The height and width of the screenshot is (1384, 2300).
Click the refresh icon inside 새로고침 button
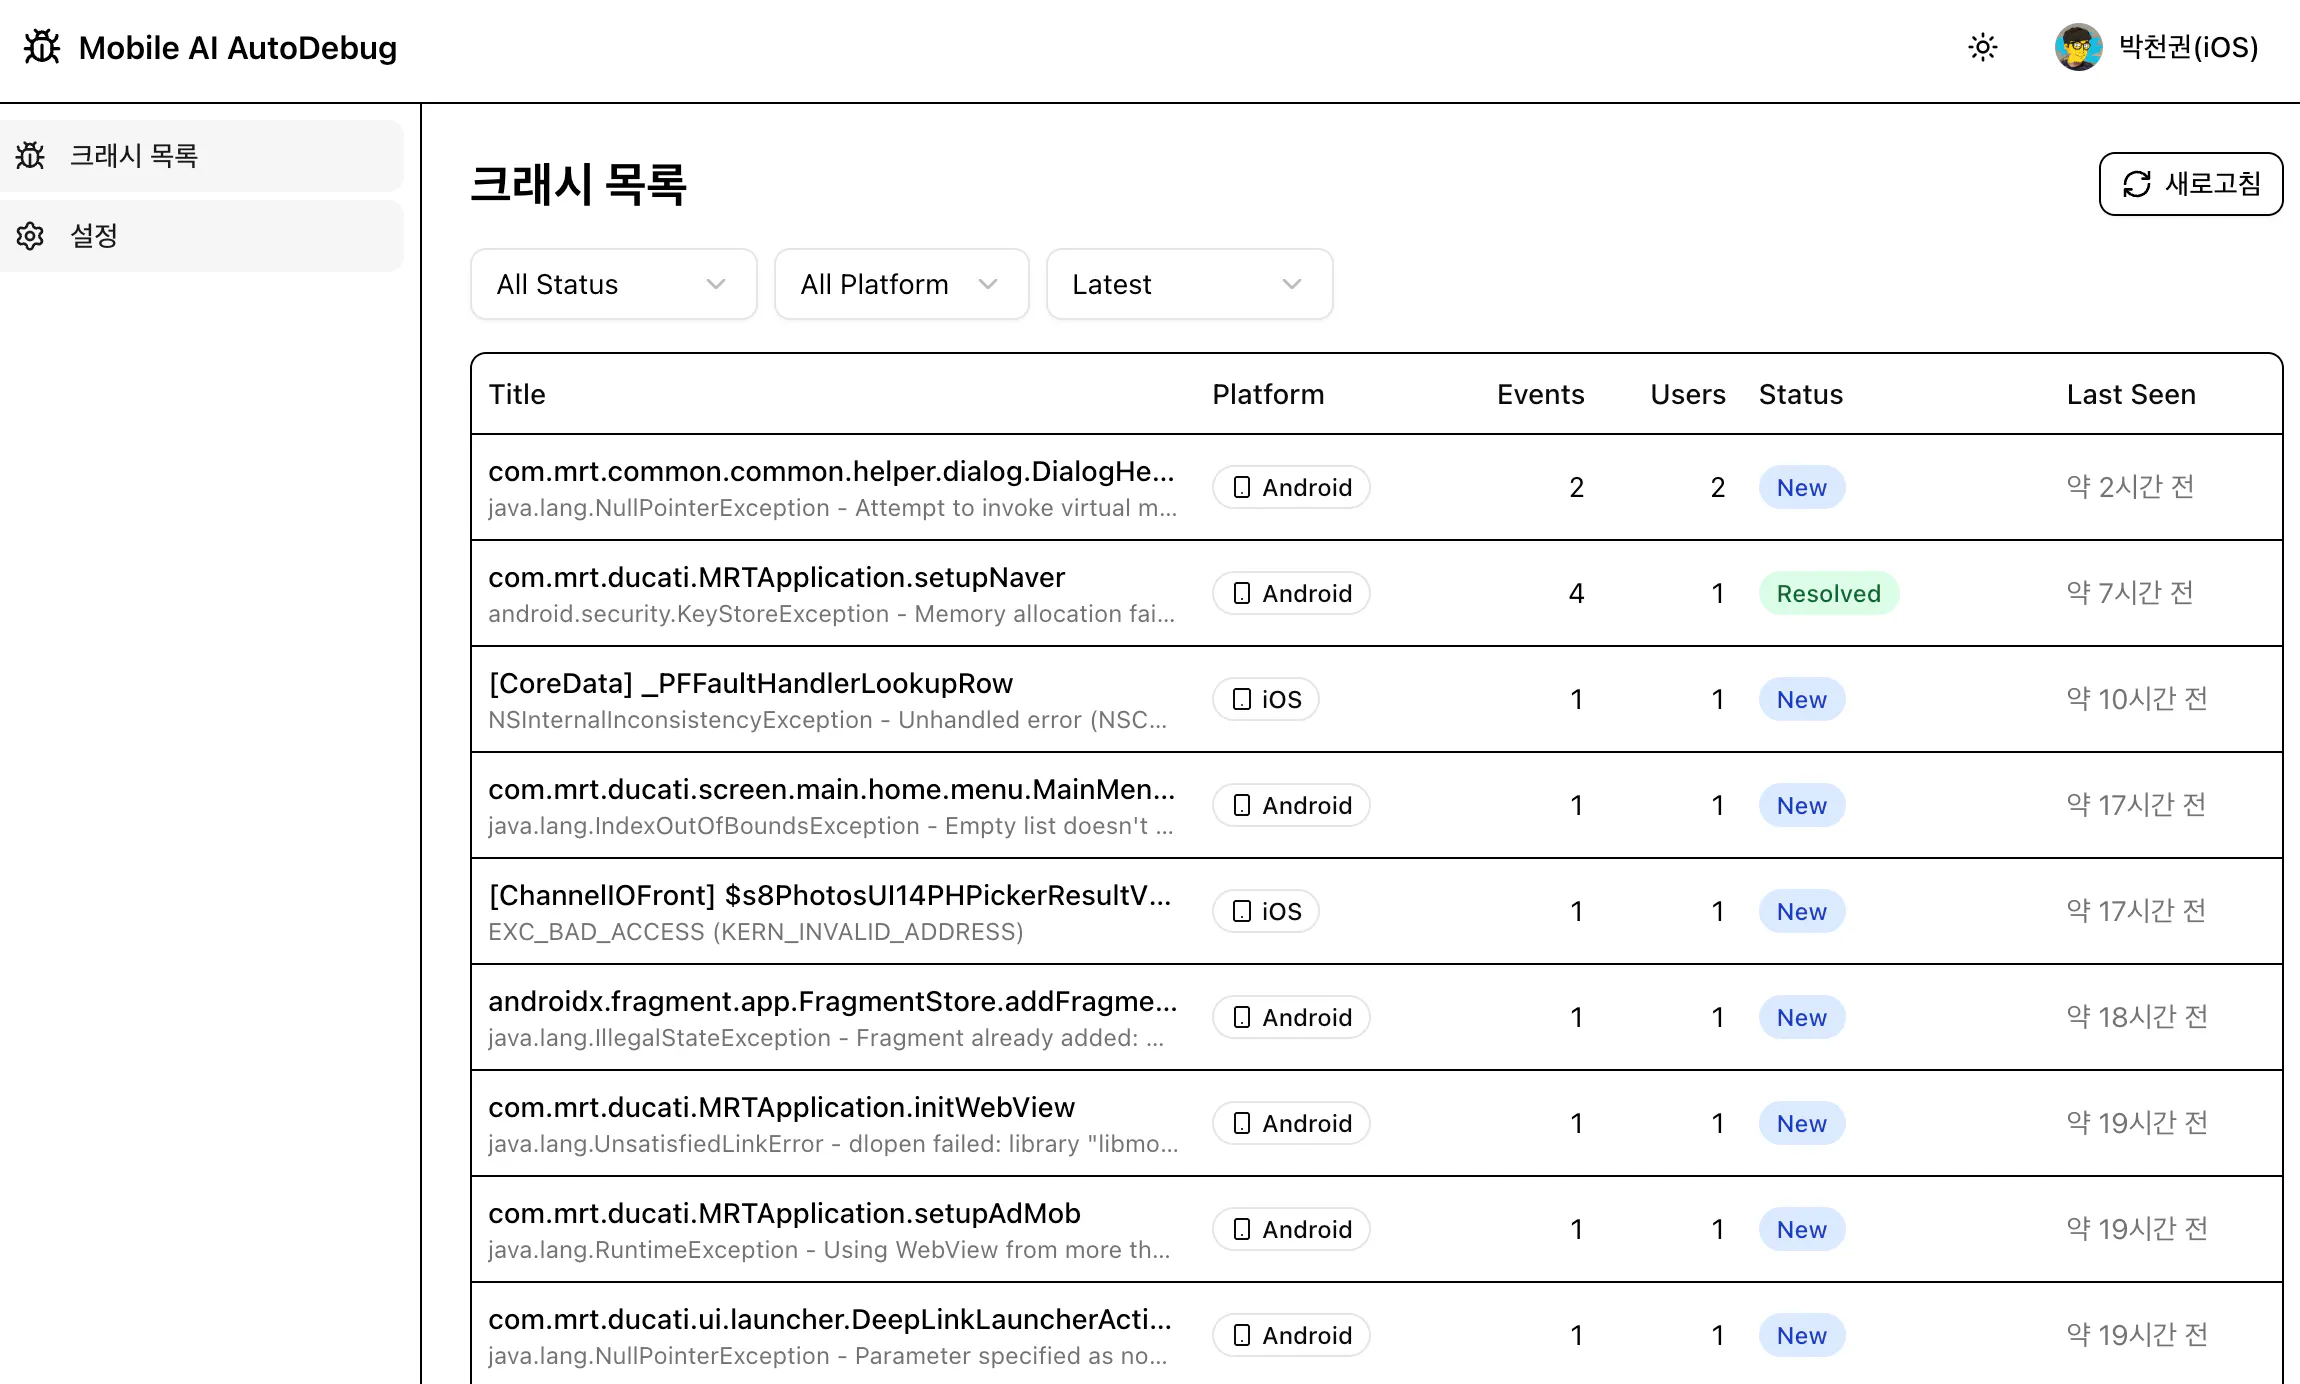2137,184
